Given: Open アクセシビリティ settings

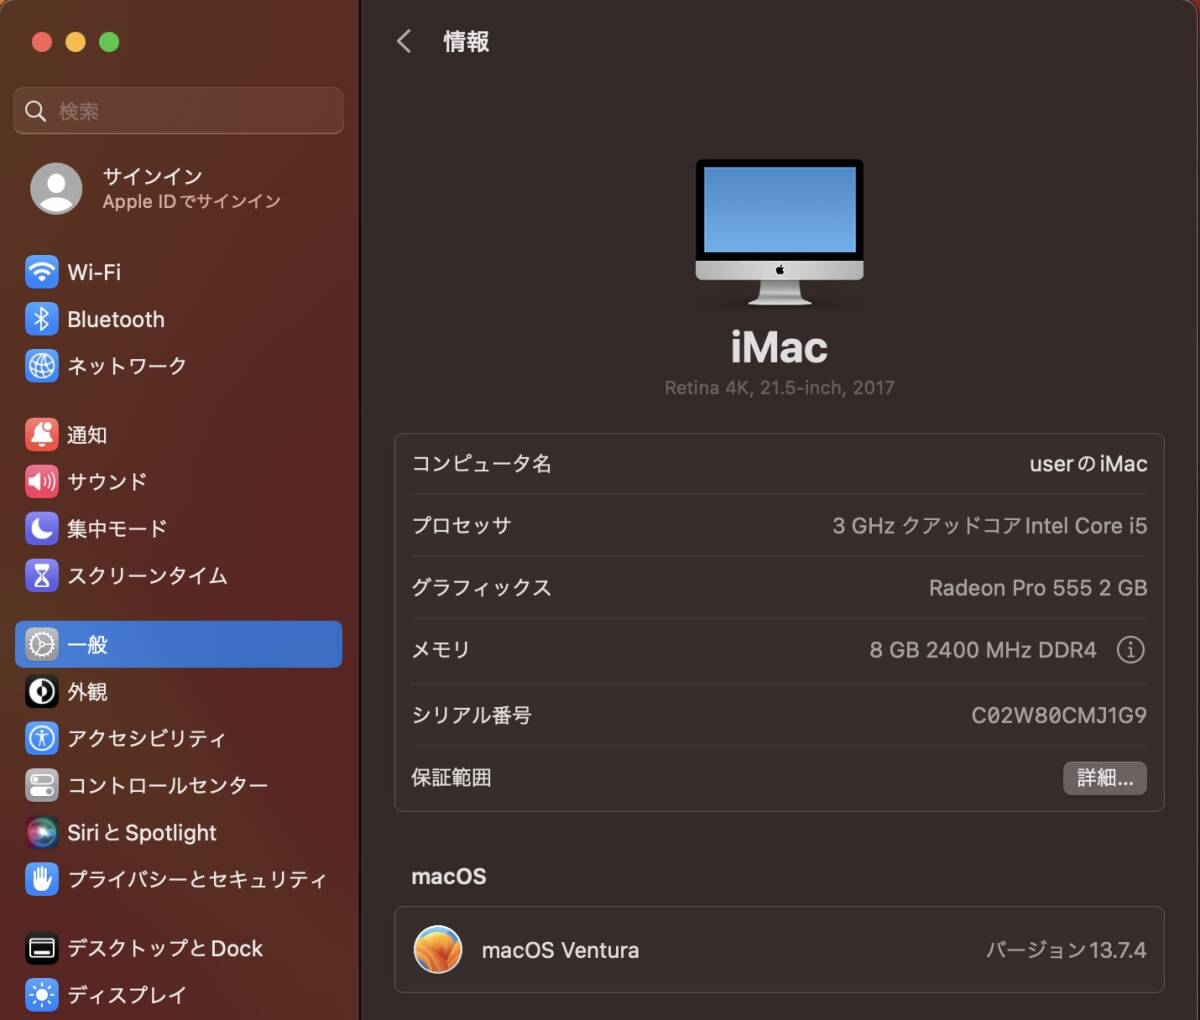Looking at the screenshot, I should pyautogui.click(x=179, y=738).
